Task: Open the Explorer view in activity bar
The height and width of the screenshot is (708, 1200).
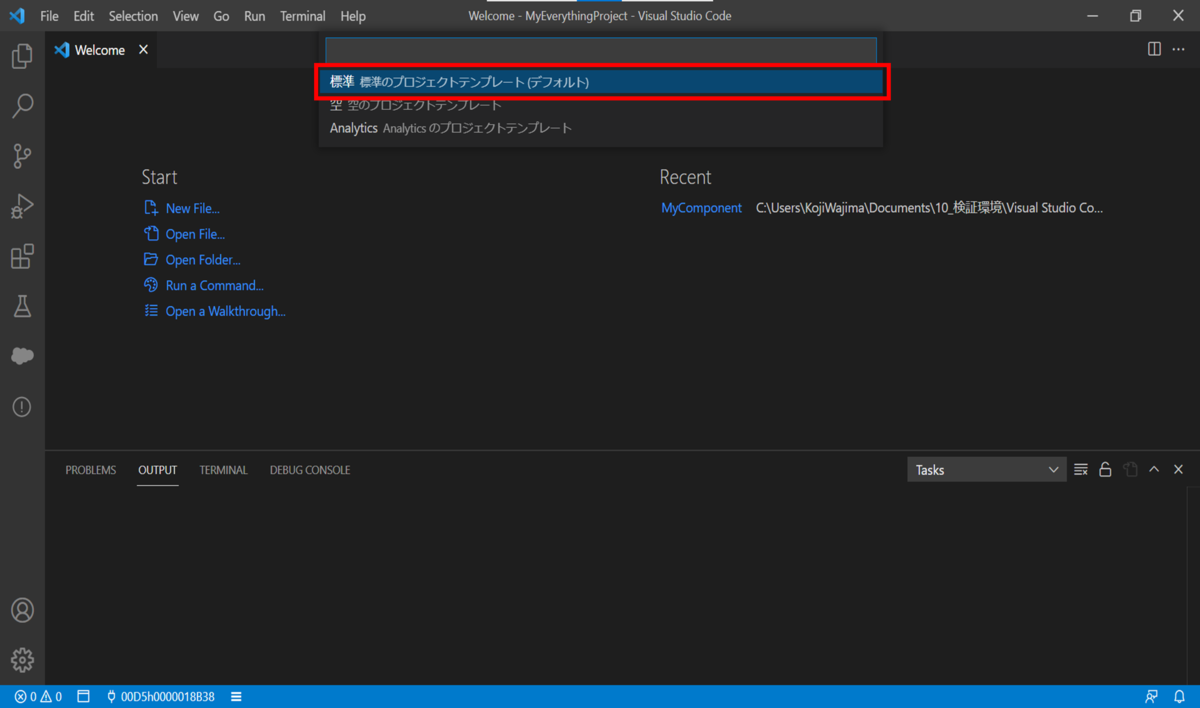Action: (22, 56)
